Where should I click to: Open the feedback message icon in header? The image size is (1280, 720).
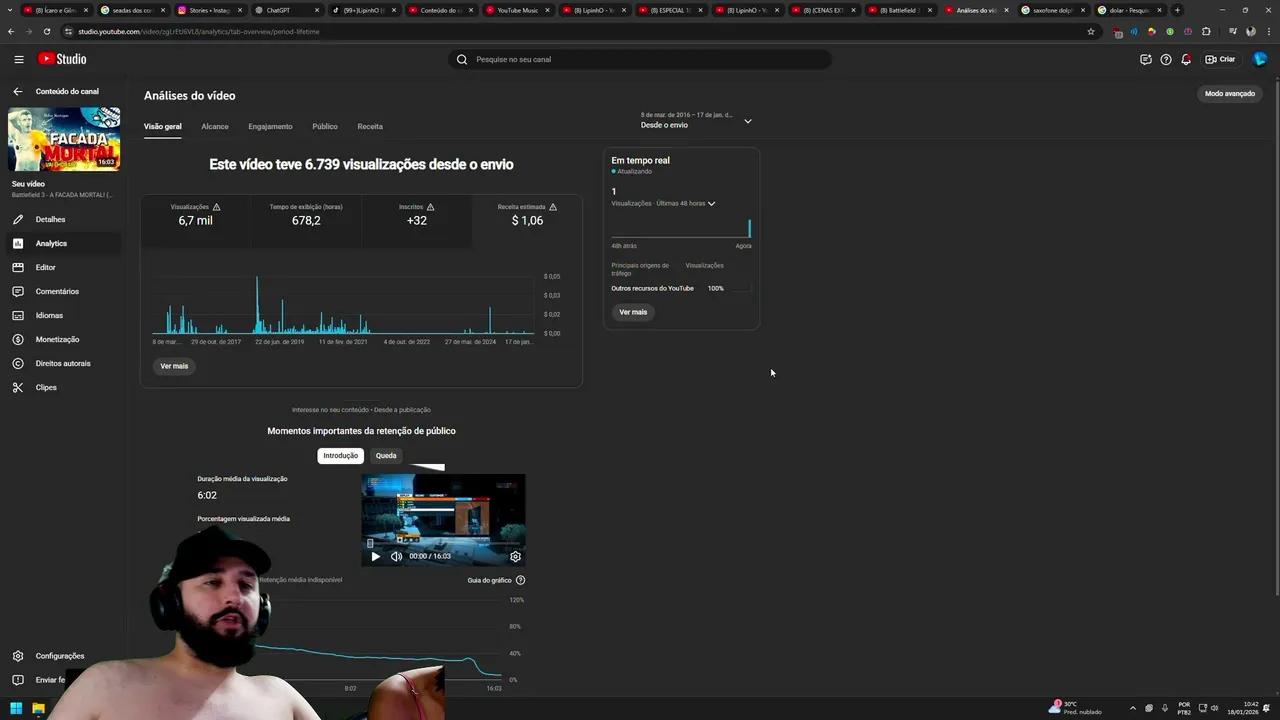[1146, 59]
